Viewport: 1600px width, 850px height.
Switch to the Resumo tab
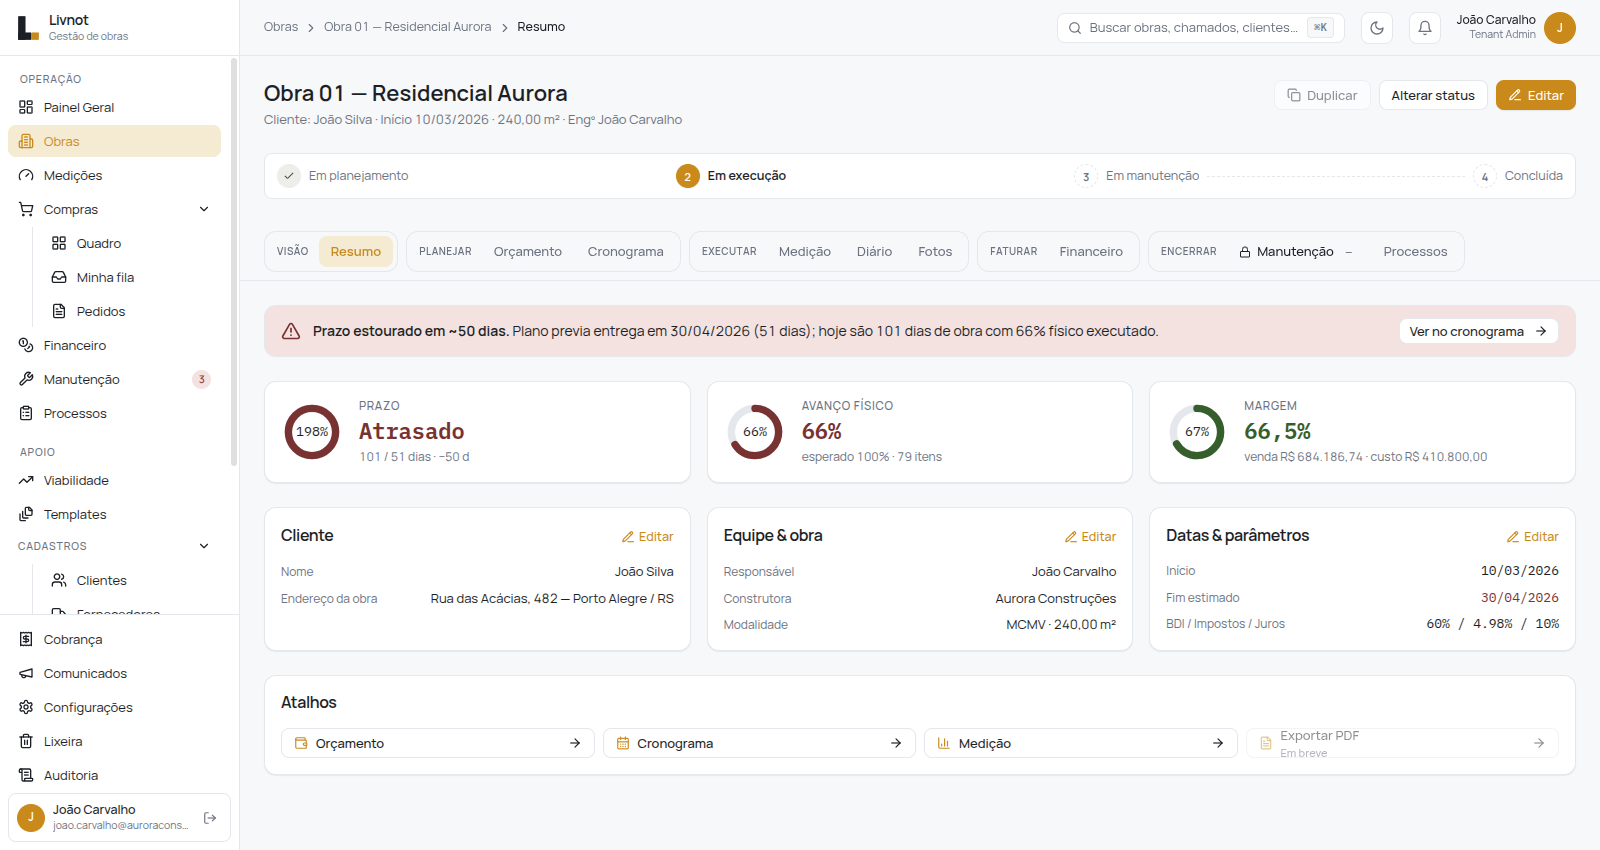356,251
